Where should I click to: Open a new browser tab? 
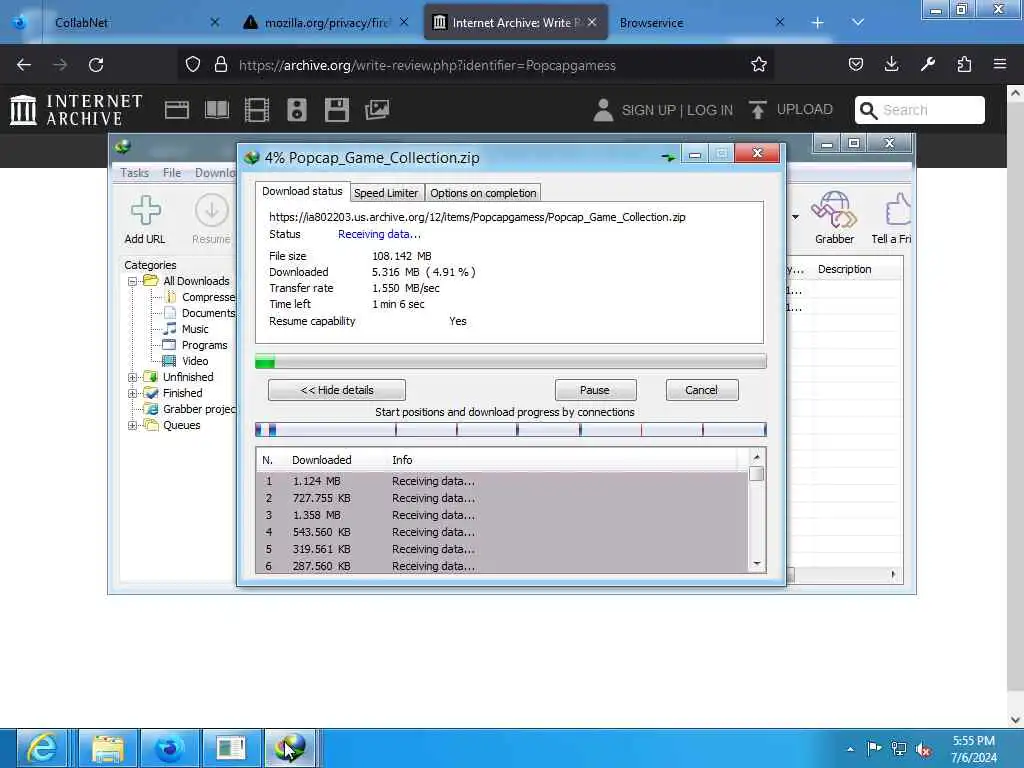817,23
